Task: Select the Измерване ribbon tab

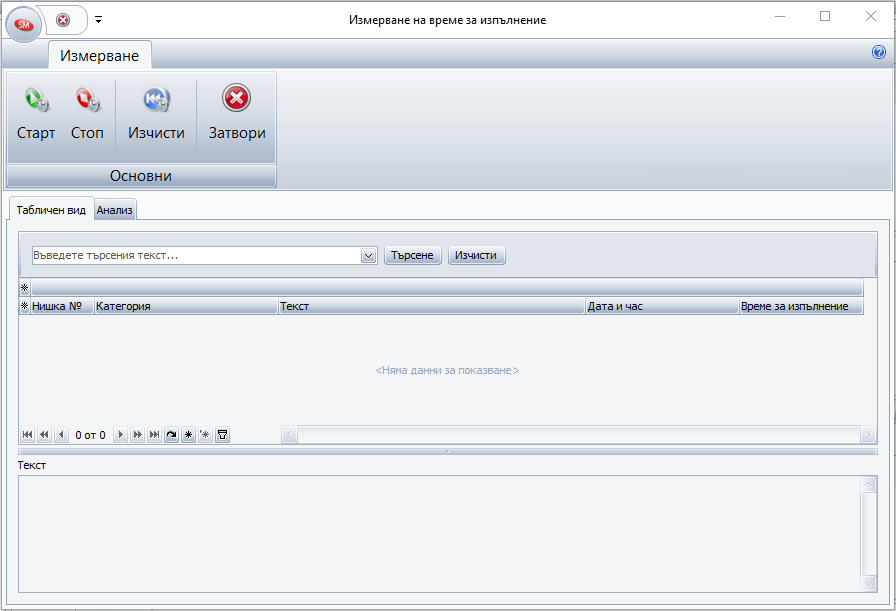Action: coord(99,55)
